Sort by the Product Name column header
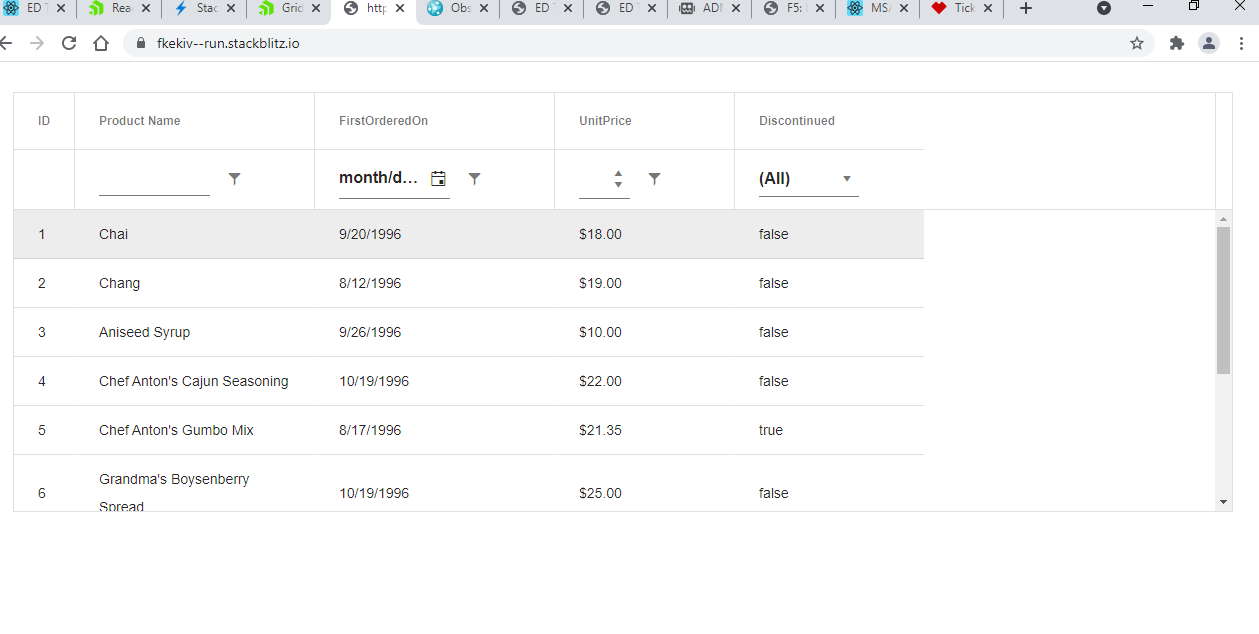 tap(140, 121)
